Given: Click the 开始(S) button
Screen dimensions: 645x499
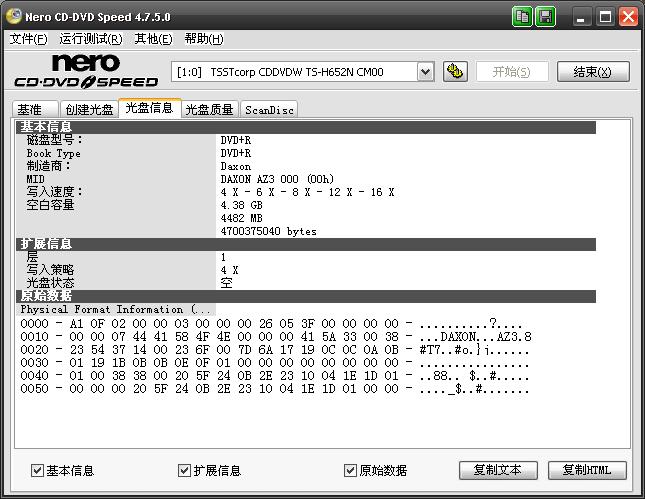Looking at the screenshot, I should (512, 72).
